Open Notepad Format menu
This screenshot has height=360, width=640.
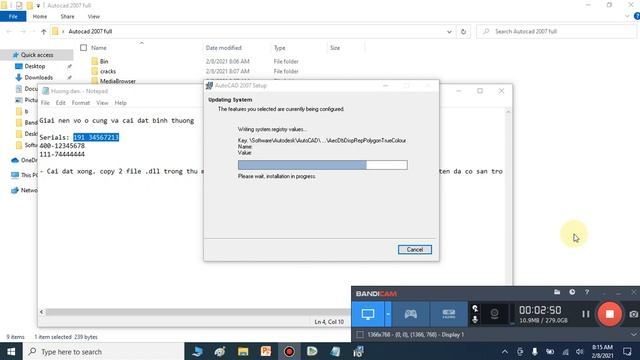point(81,103)
